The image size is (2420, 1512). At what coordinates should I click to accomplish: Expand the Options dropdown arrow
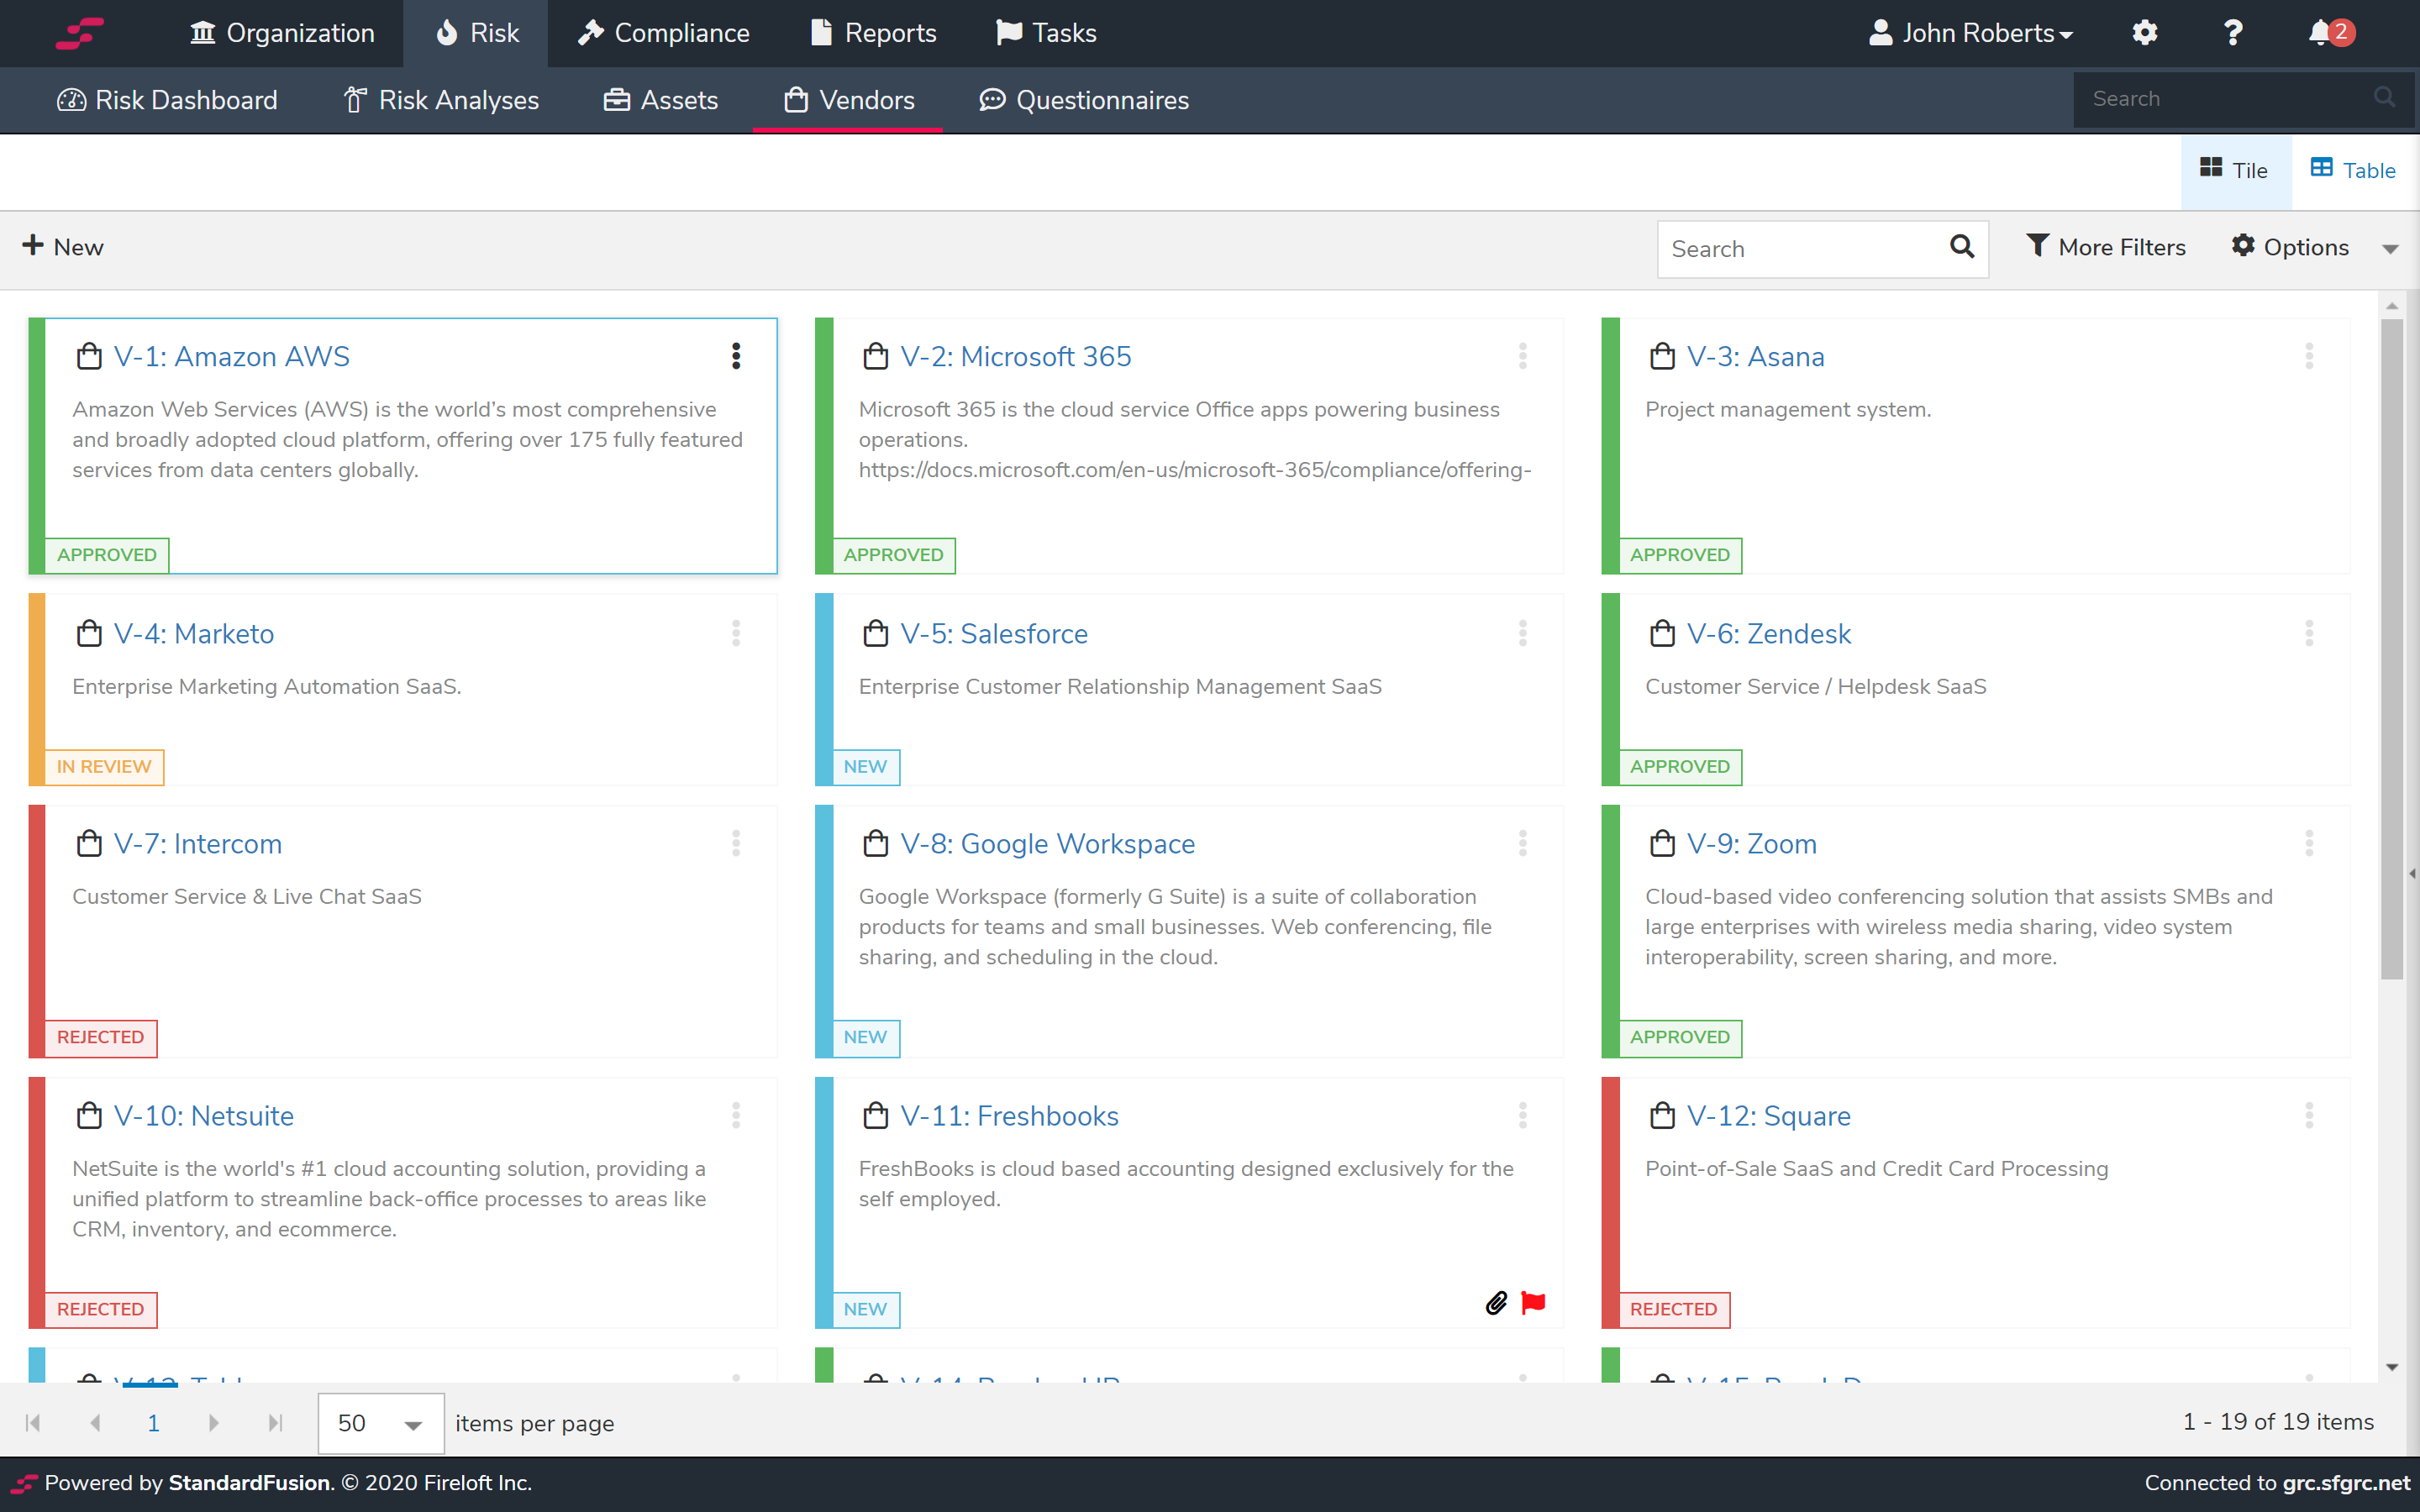pyautogui.click(x=2390, y=249)
